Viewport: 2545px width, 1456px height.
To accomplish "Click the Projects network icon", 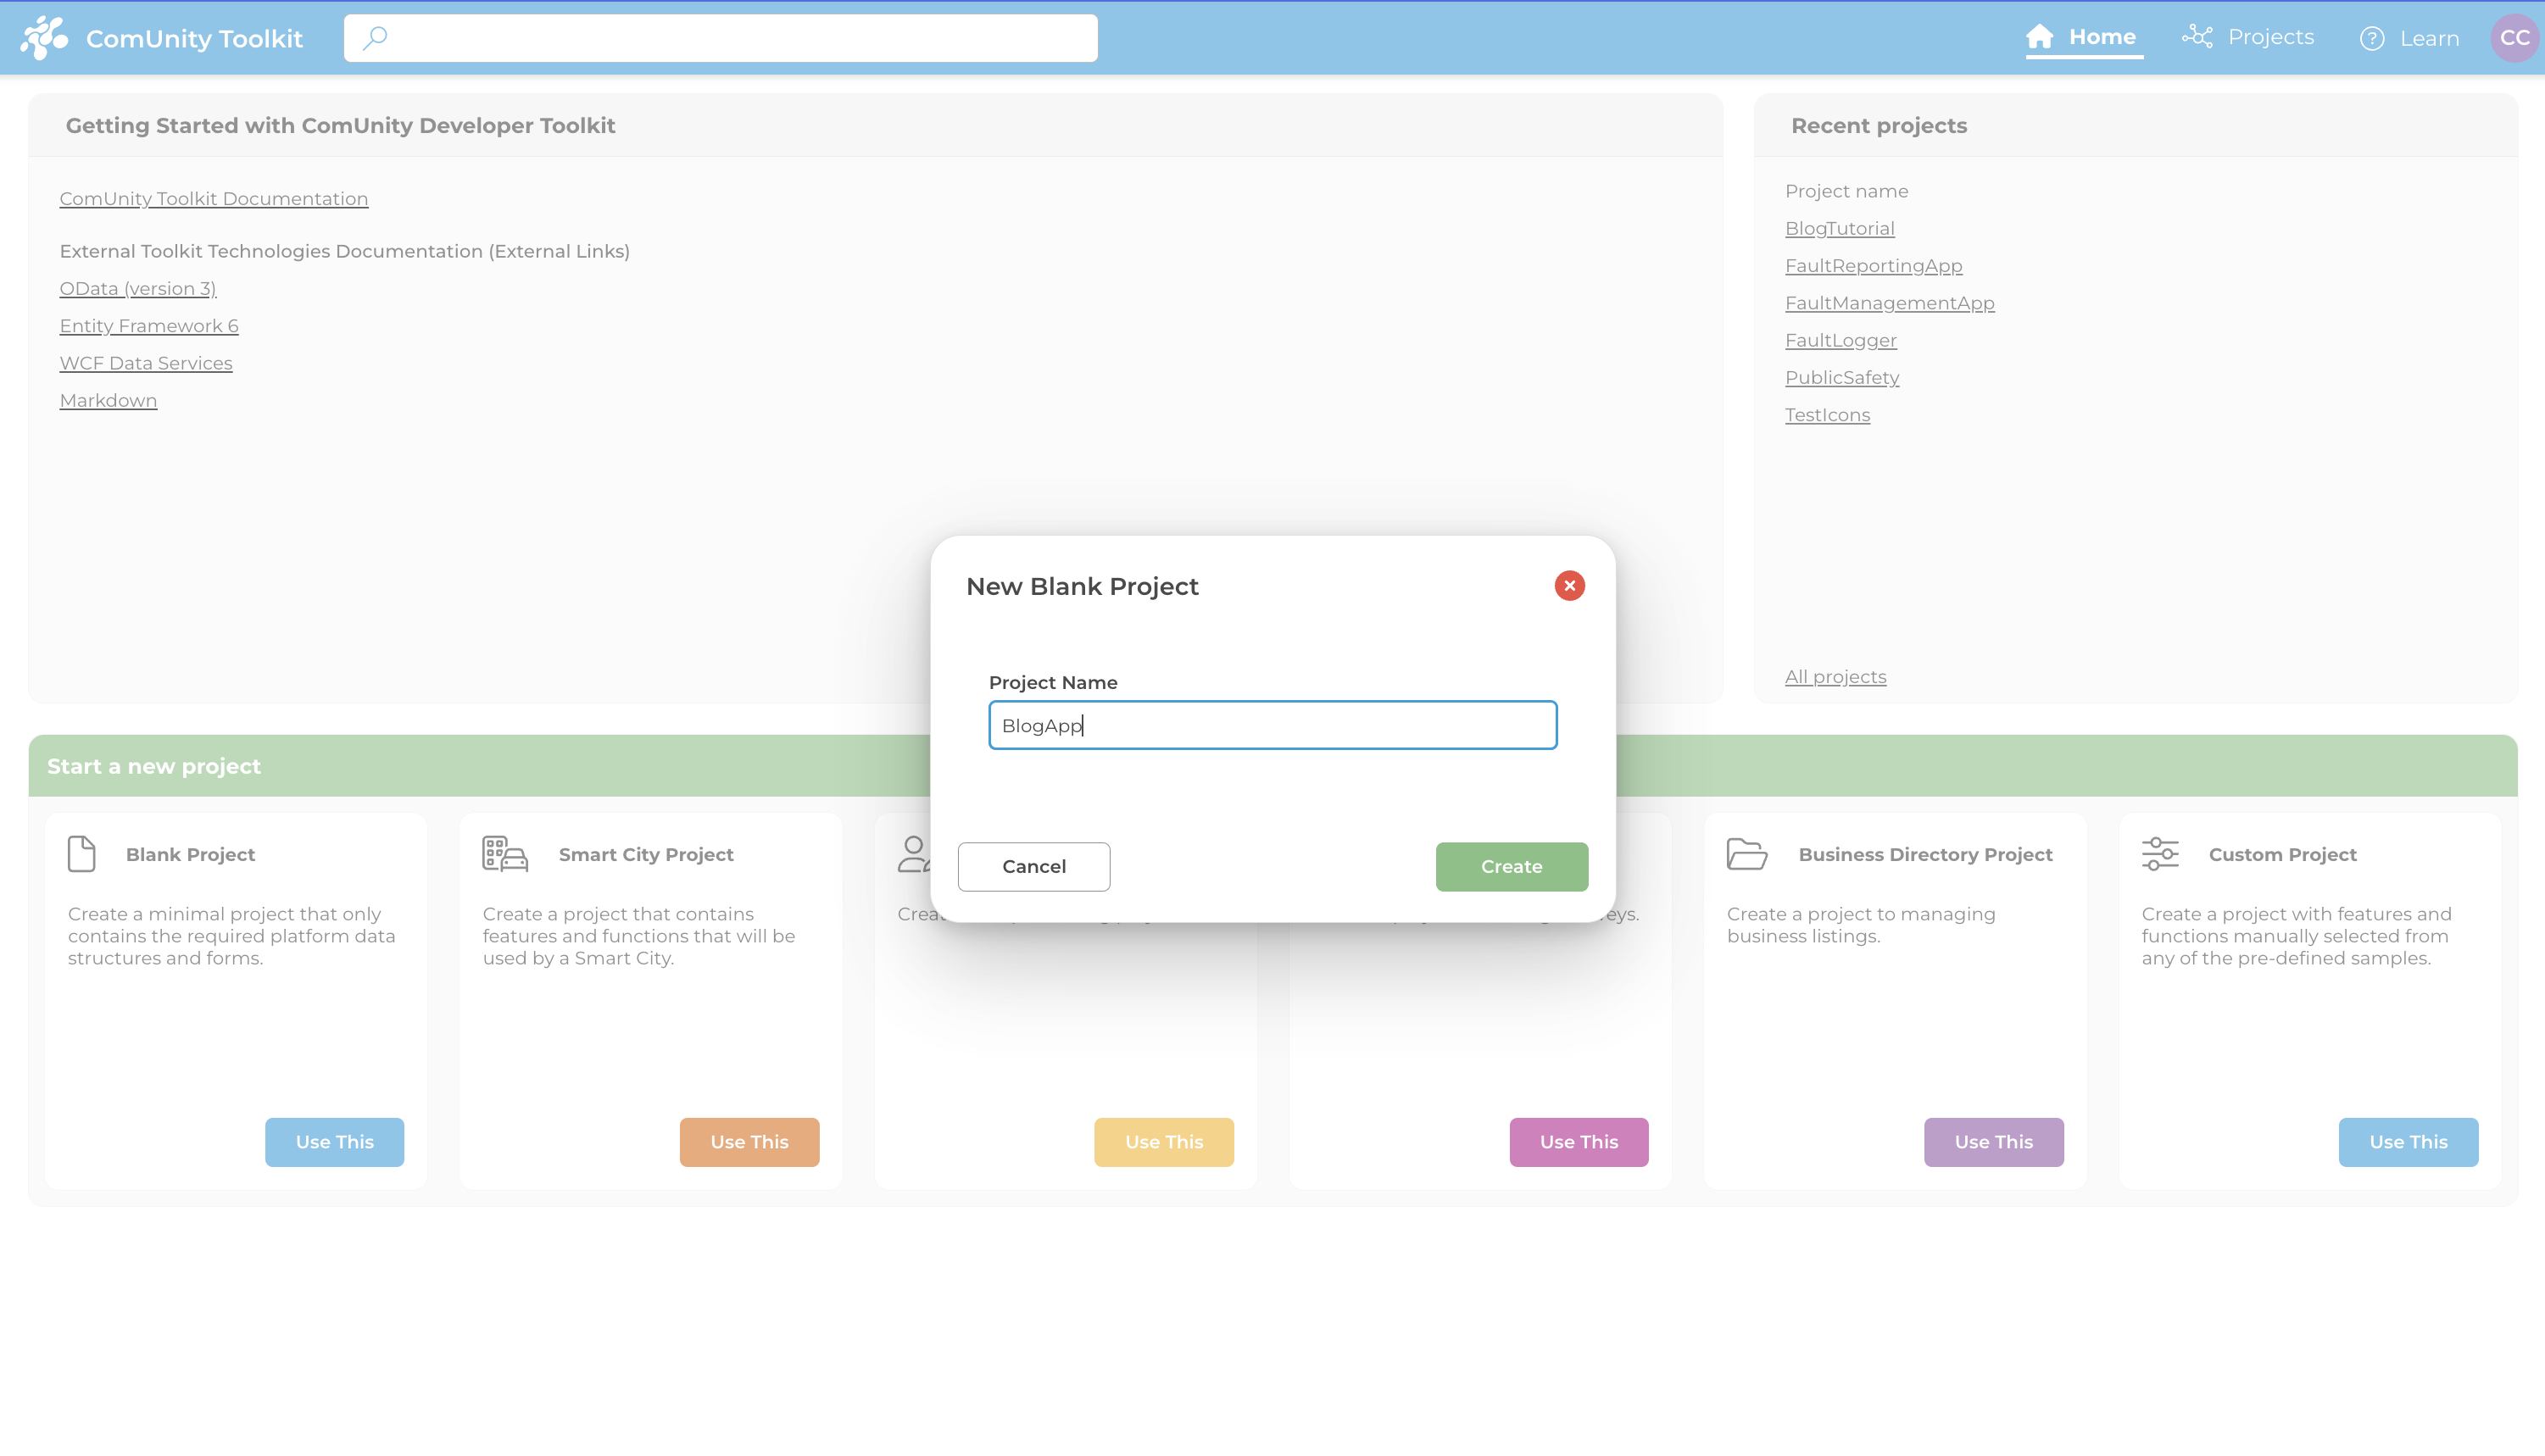I will (x=2197, y=37).
